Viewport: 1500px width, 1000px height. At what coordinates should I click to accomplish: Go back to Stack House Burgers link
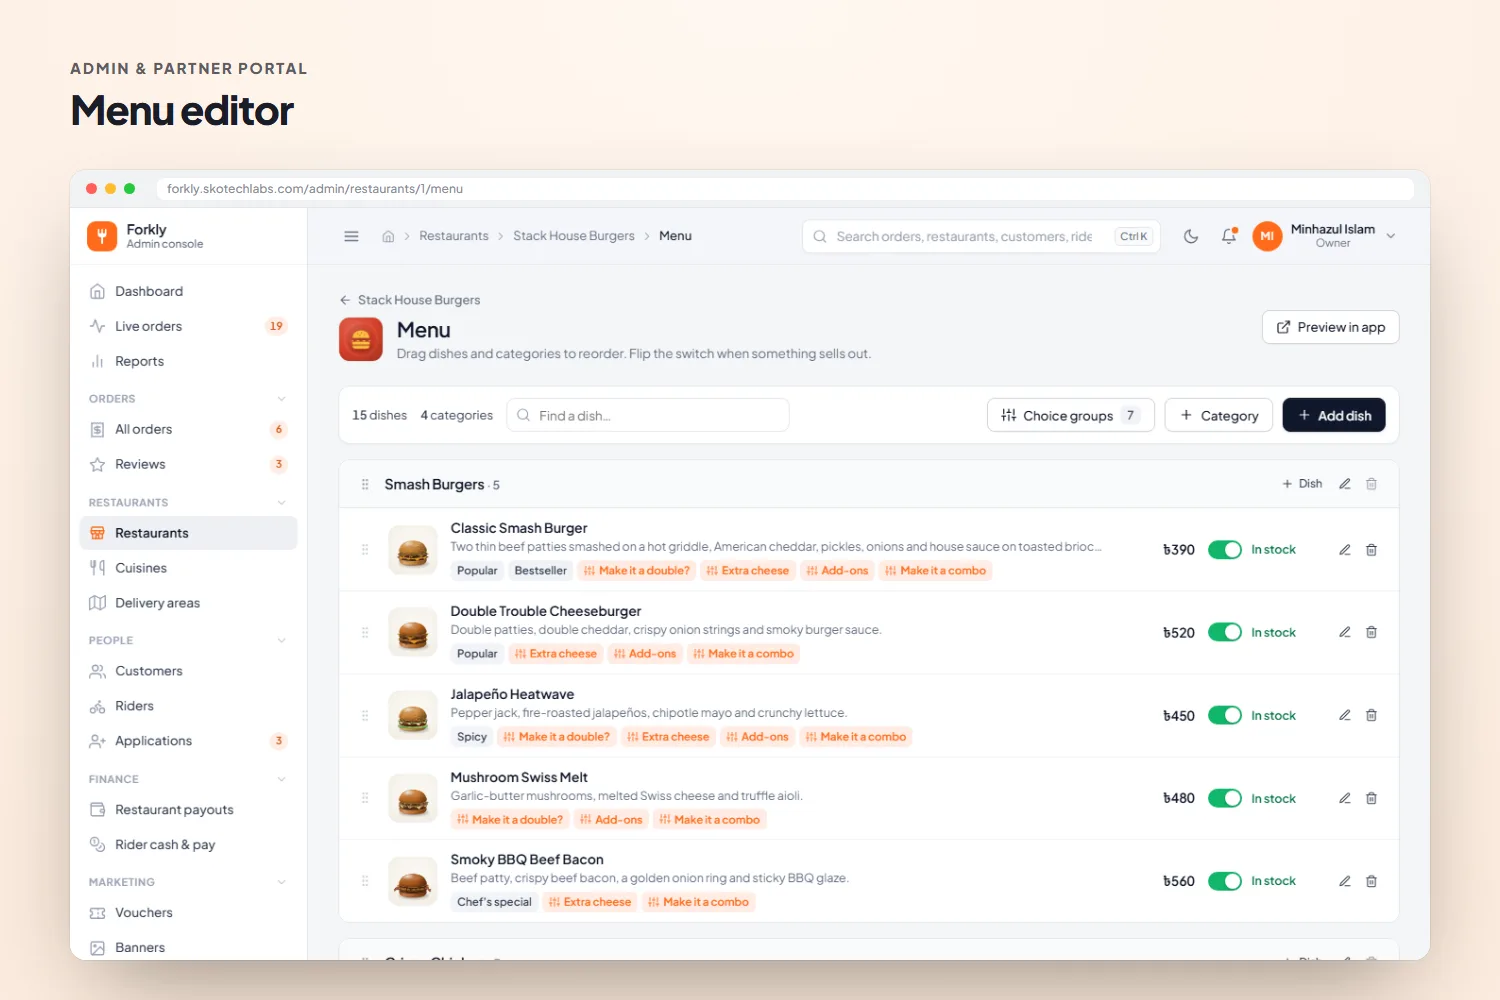point(410,300)
